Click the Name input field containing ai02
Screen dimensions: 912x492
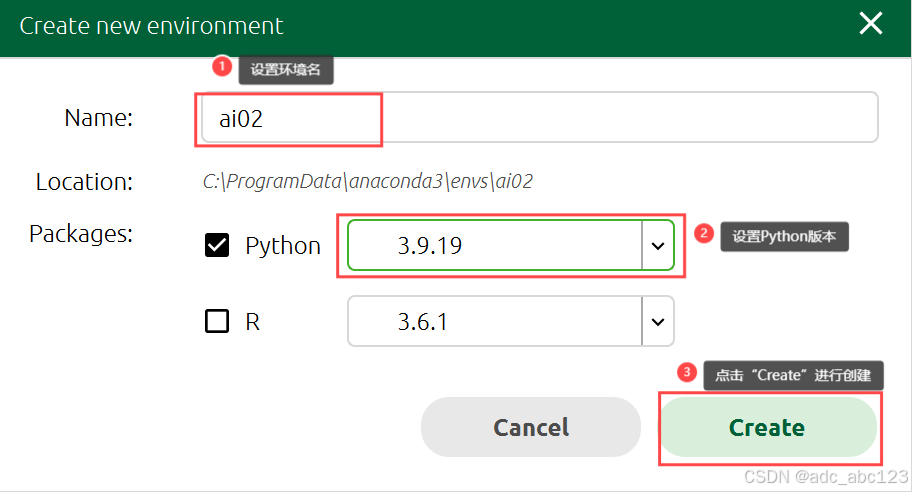(539, 117)
